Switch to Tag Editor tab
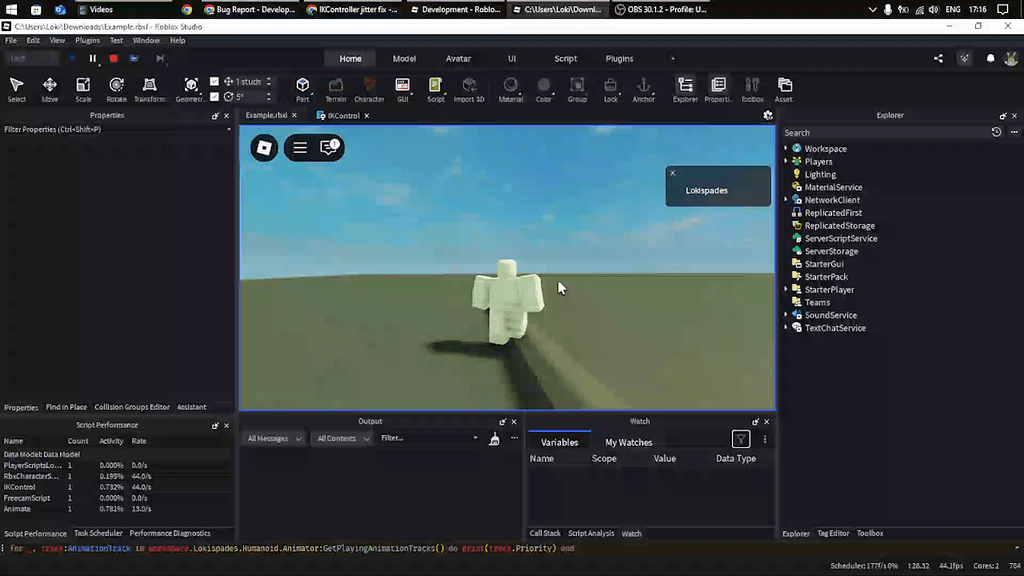The image size is (1024, 576). click(x=833, y=534)
